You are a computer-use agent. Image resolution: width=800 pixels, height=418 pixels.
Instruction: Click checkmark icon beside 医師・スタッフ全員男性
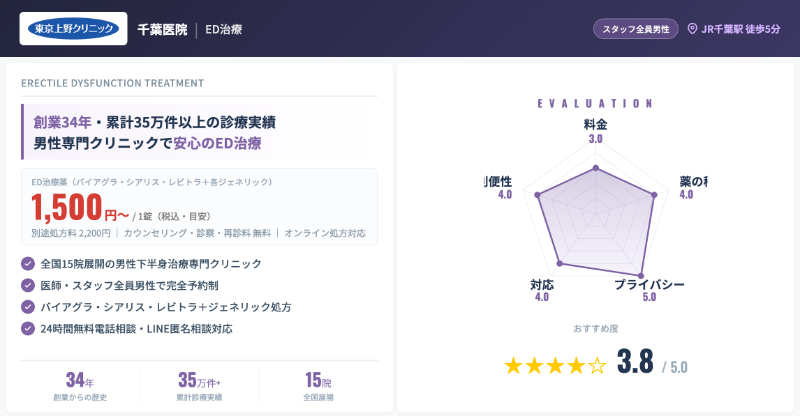[x=27, y=285]
